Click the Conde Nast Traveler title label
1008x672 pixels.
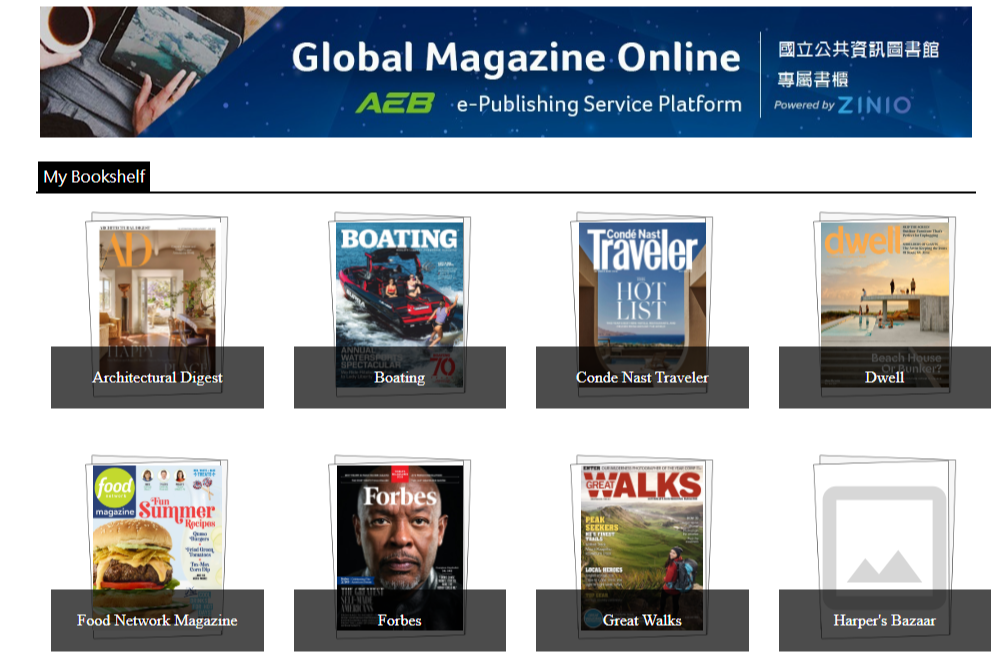642,377
